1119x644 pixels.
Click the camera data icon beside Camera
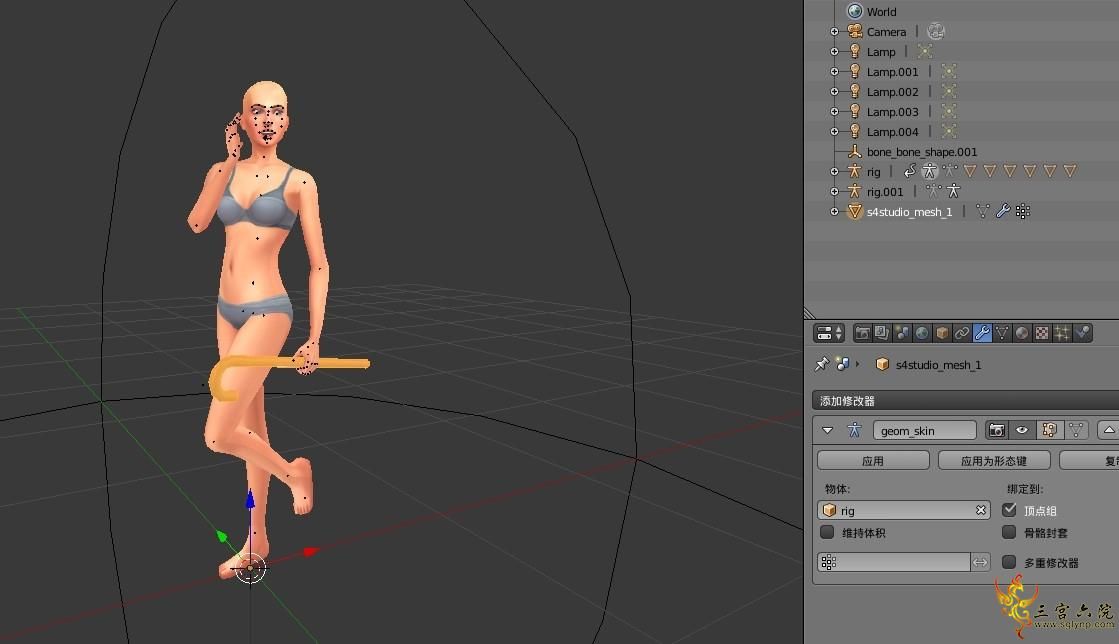click(x=936, y=31)
